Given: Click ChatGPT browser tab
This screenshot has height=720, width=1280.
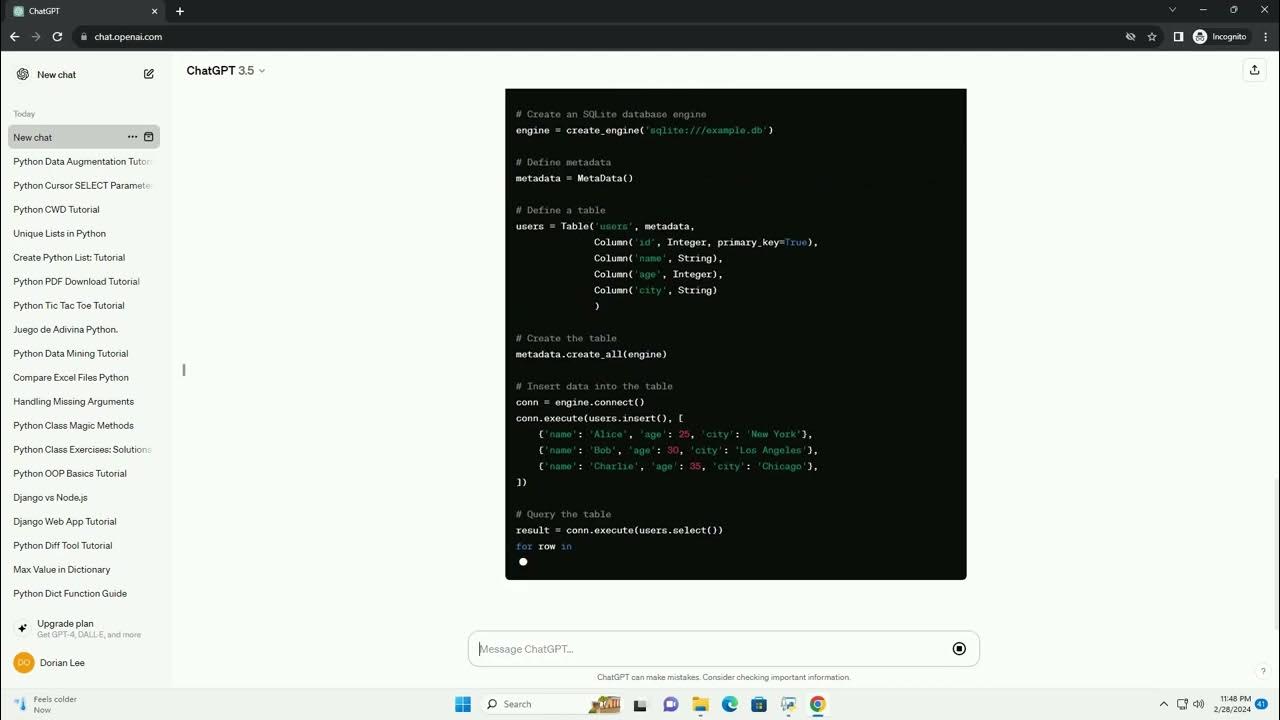Looking at the screenshot, I should pos(85,11).
